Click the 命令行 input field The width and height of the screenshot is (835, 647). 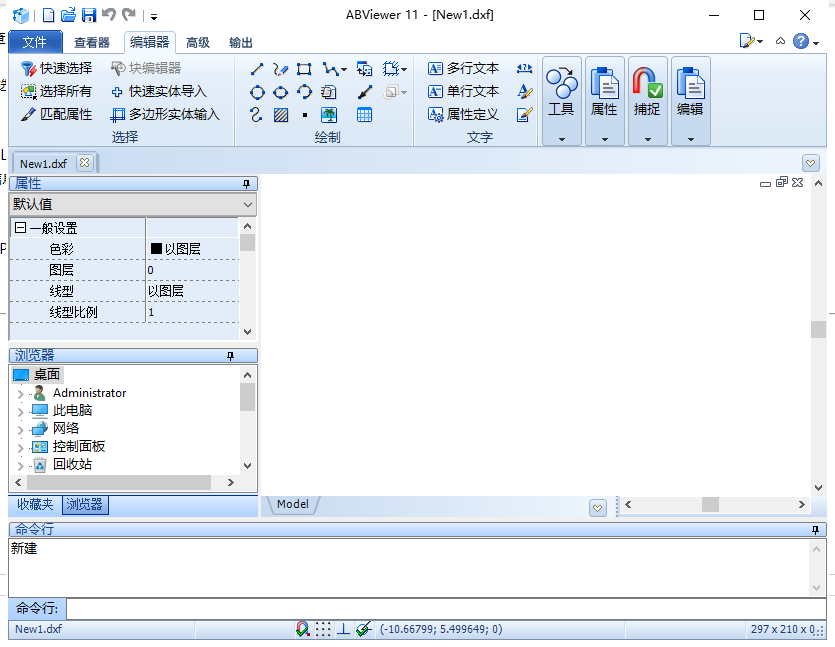446,609
